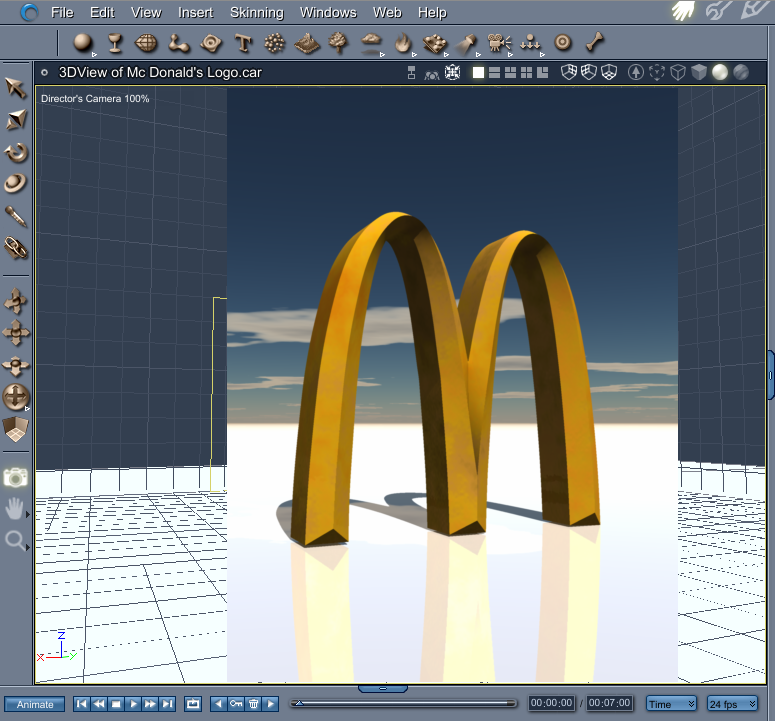Insert a particle emitter object

click(x=274, y=43)
